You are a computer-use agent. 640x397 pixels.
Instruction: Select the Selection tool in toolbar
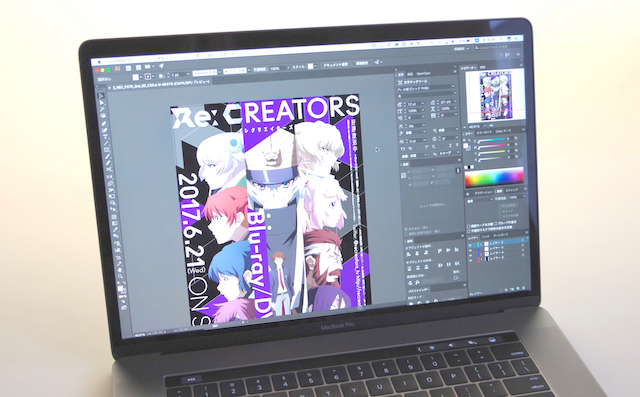point(101,96)
